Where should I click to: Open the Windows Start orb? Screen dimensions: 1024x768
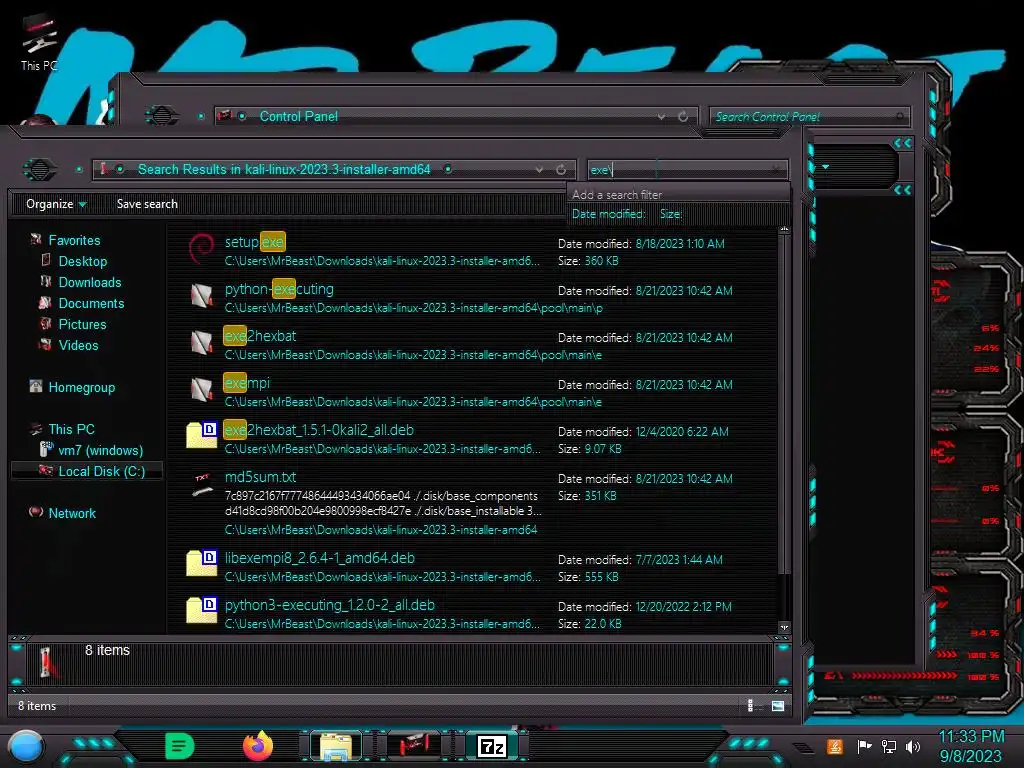click(x=26, y=746)
